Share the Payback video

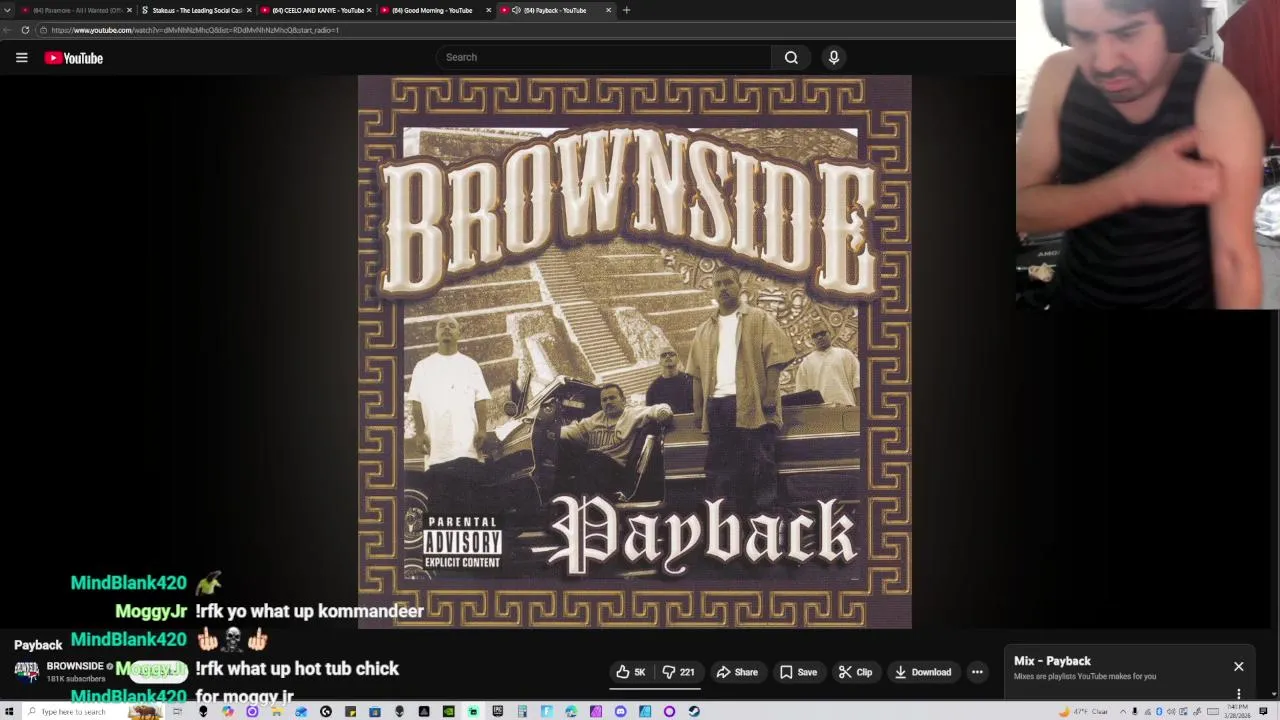pyautogui.click(x=737, y=672)
